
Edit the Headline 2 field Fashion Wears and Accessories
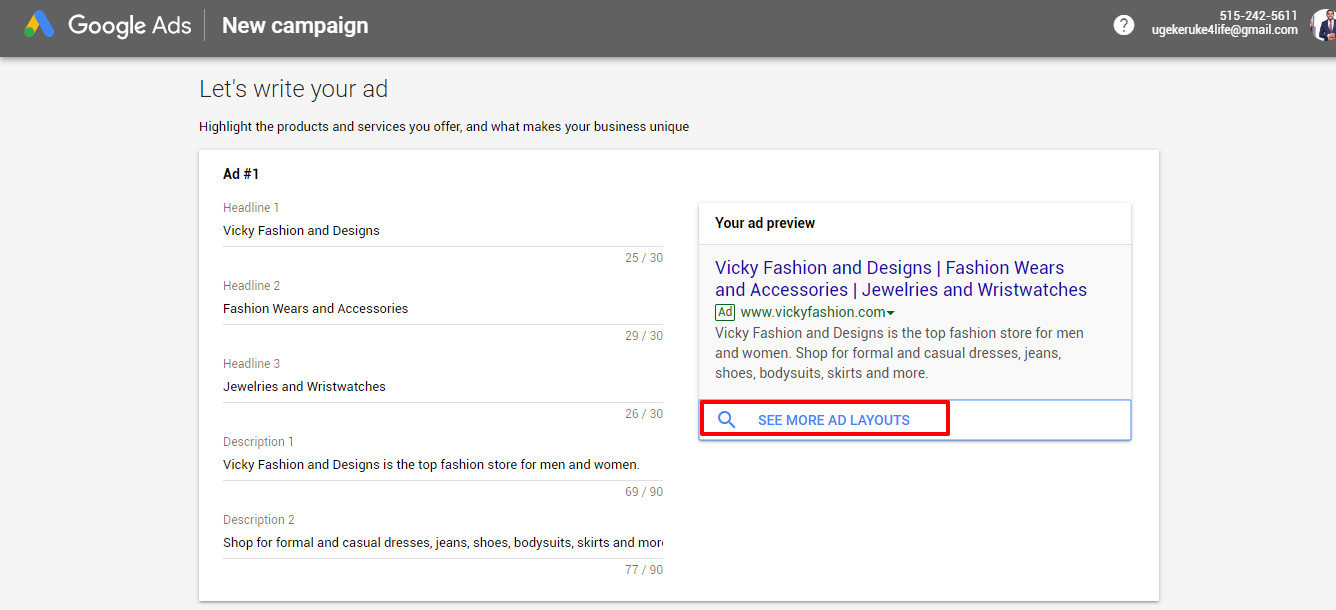442,309
